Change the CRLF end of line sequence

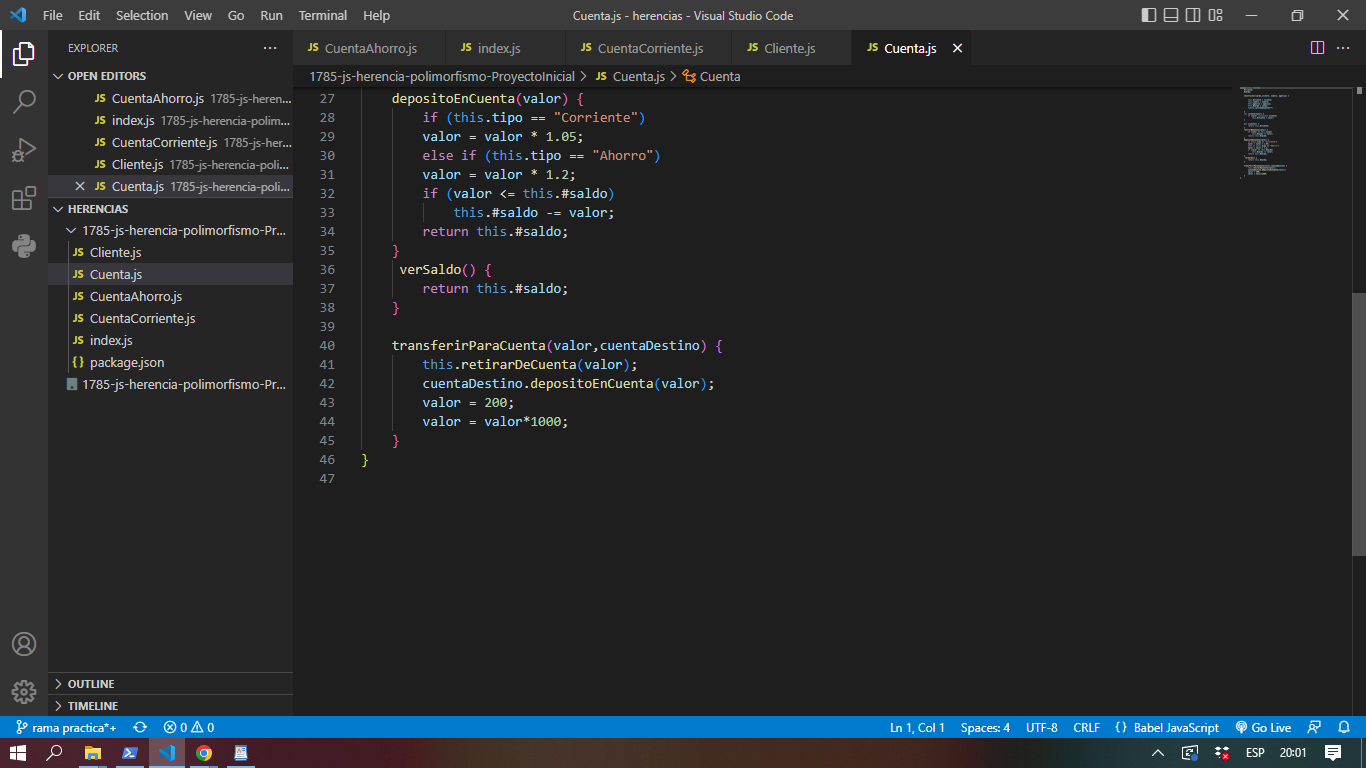(1086, 728)
